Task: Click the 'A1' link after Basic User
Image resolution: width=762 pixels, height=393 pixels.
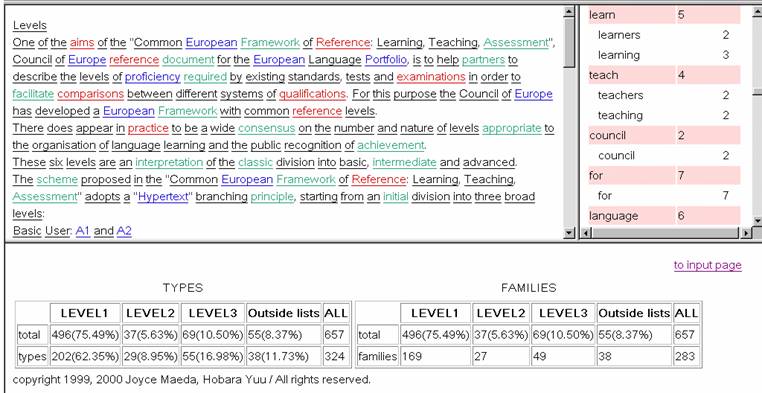Action: 83,231
